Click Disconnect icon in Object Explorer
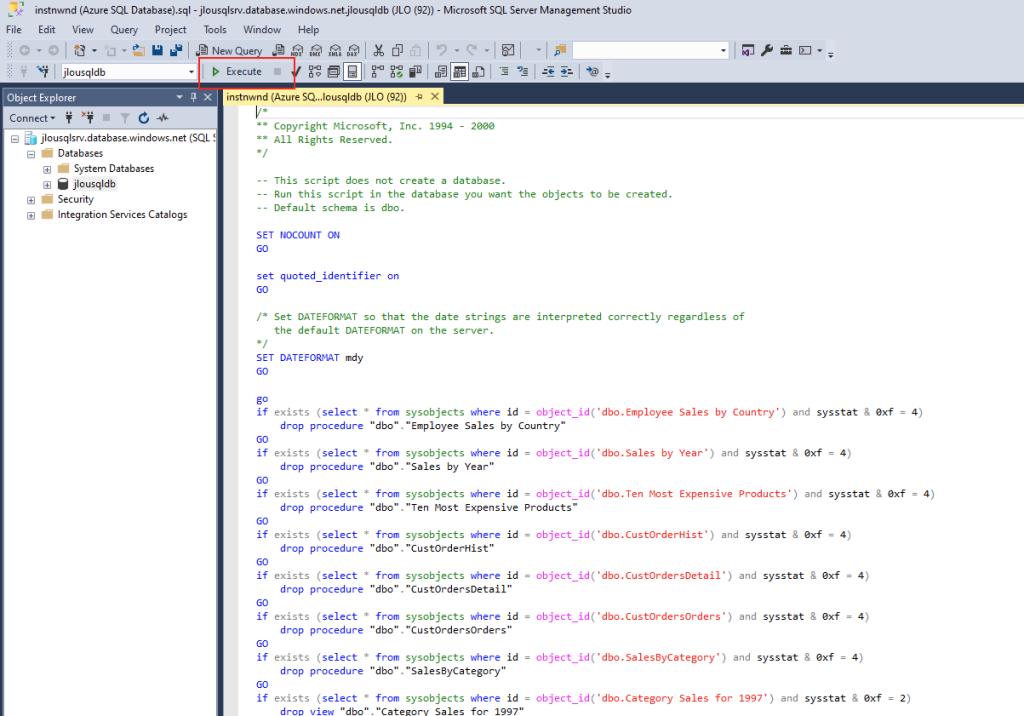 coord(88,118)
